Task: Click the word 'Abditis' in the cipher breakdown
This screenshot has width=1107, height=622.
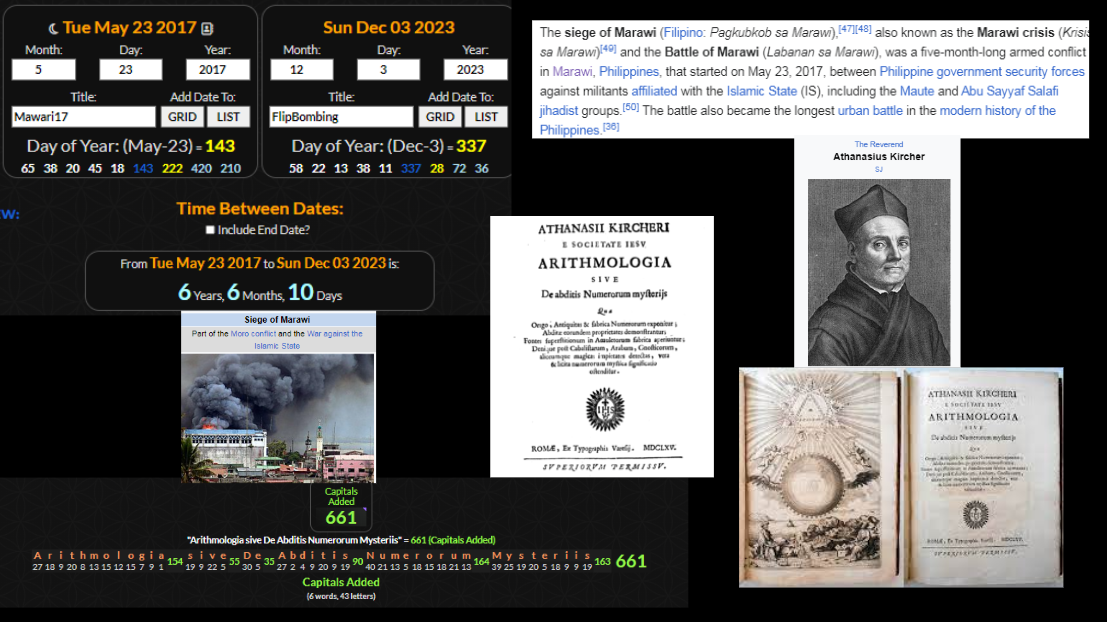Action: (313, 556)
